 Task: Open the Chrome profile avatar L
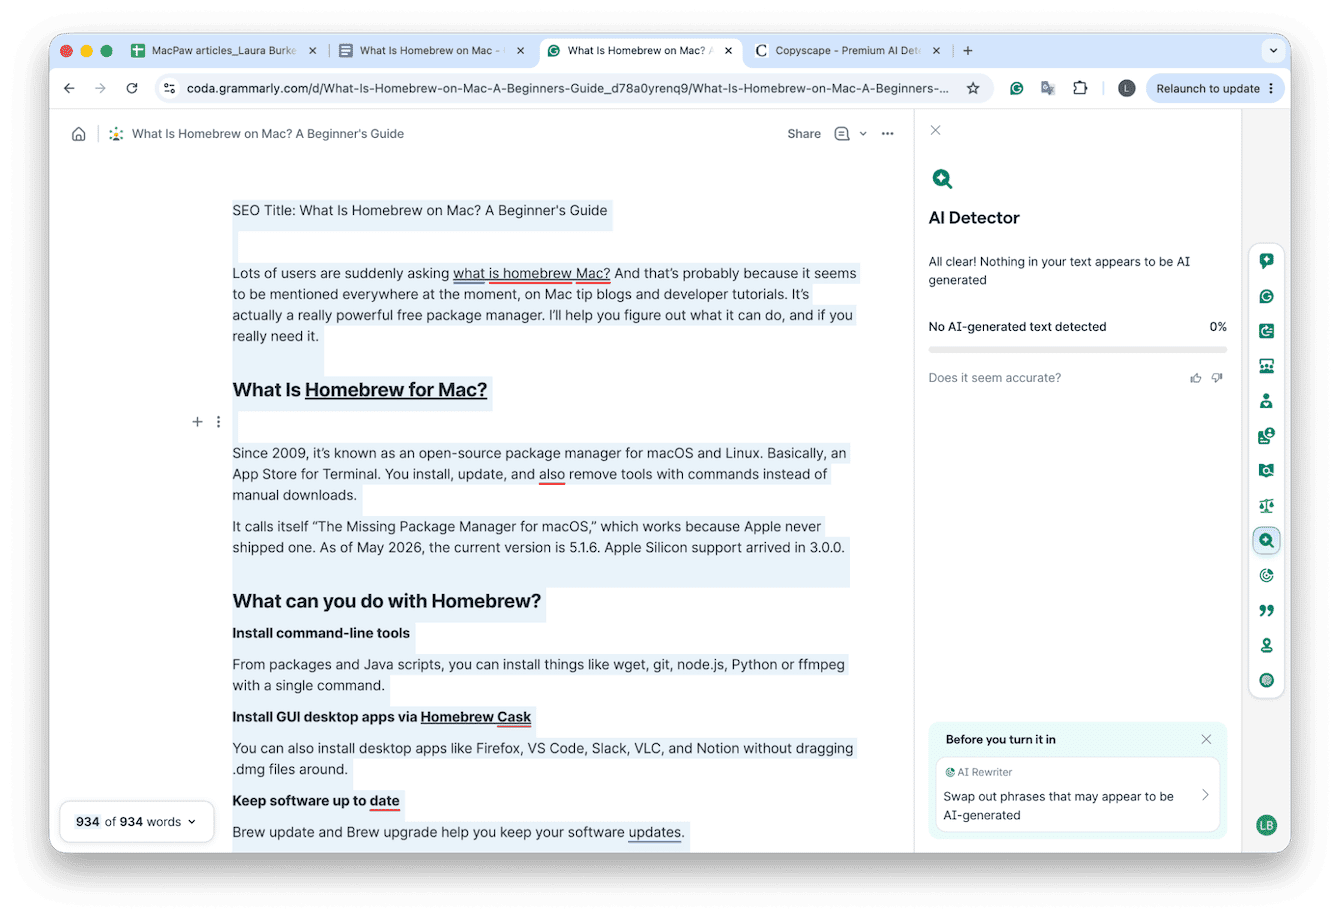1126,88
